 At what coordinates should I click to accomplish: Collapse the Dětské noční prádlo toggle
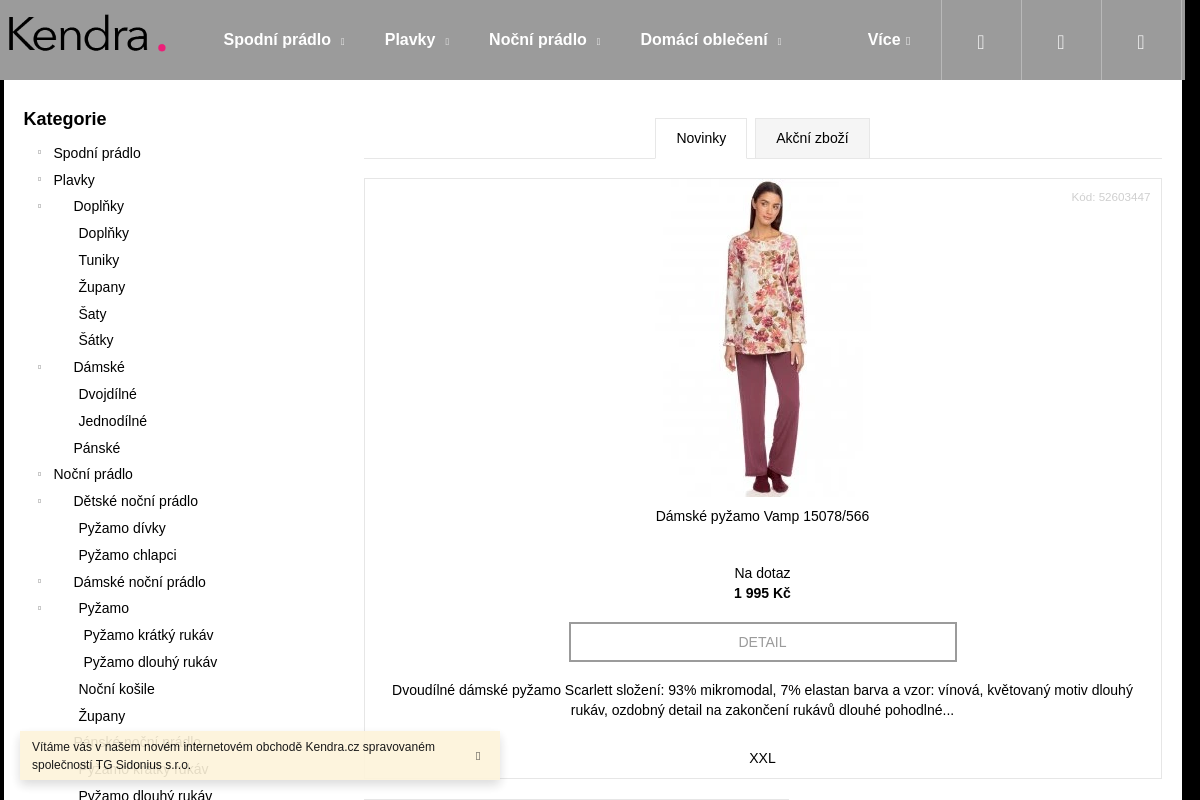click(x=40, y=501)
